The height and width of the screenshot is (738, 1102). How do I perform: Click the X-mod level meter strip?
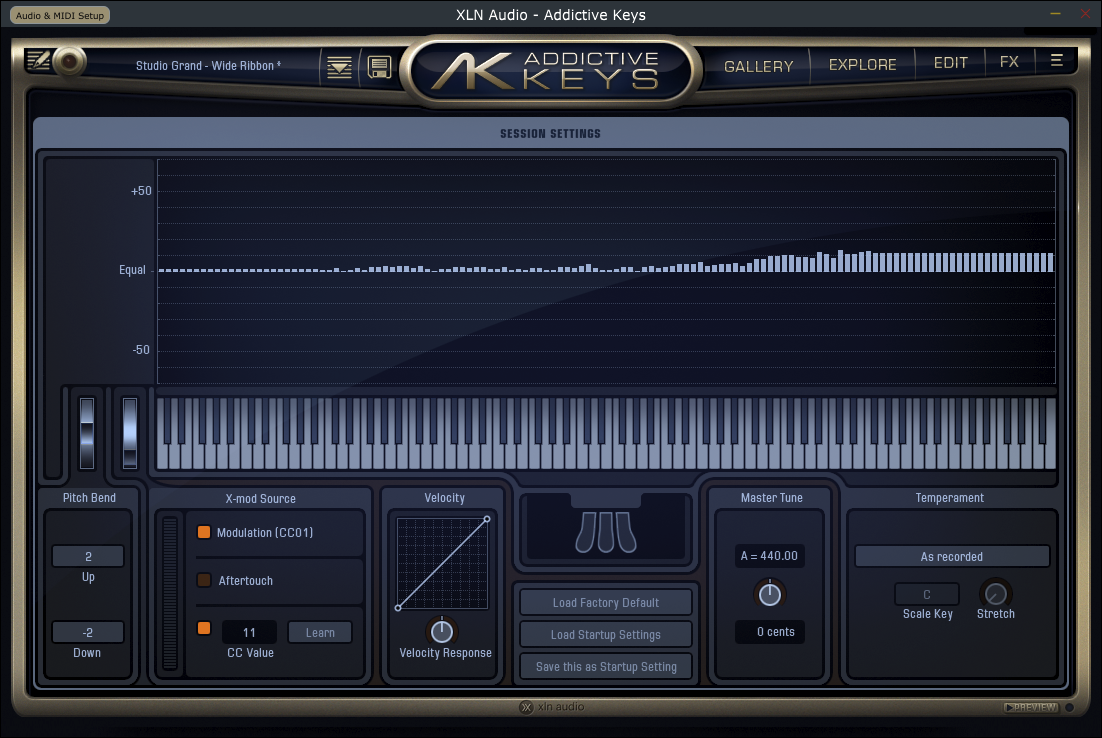click(x=170, y=594)
